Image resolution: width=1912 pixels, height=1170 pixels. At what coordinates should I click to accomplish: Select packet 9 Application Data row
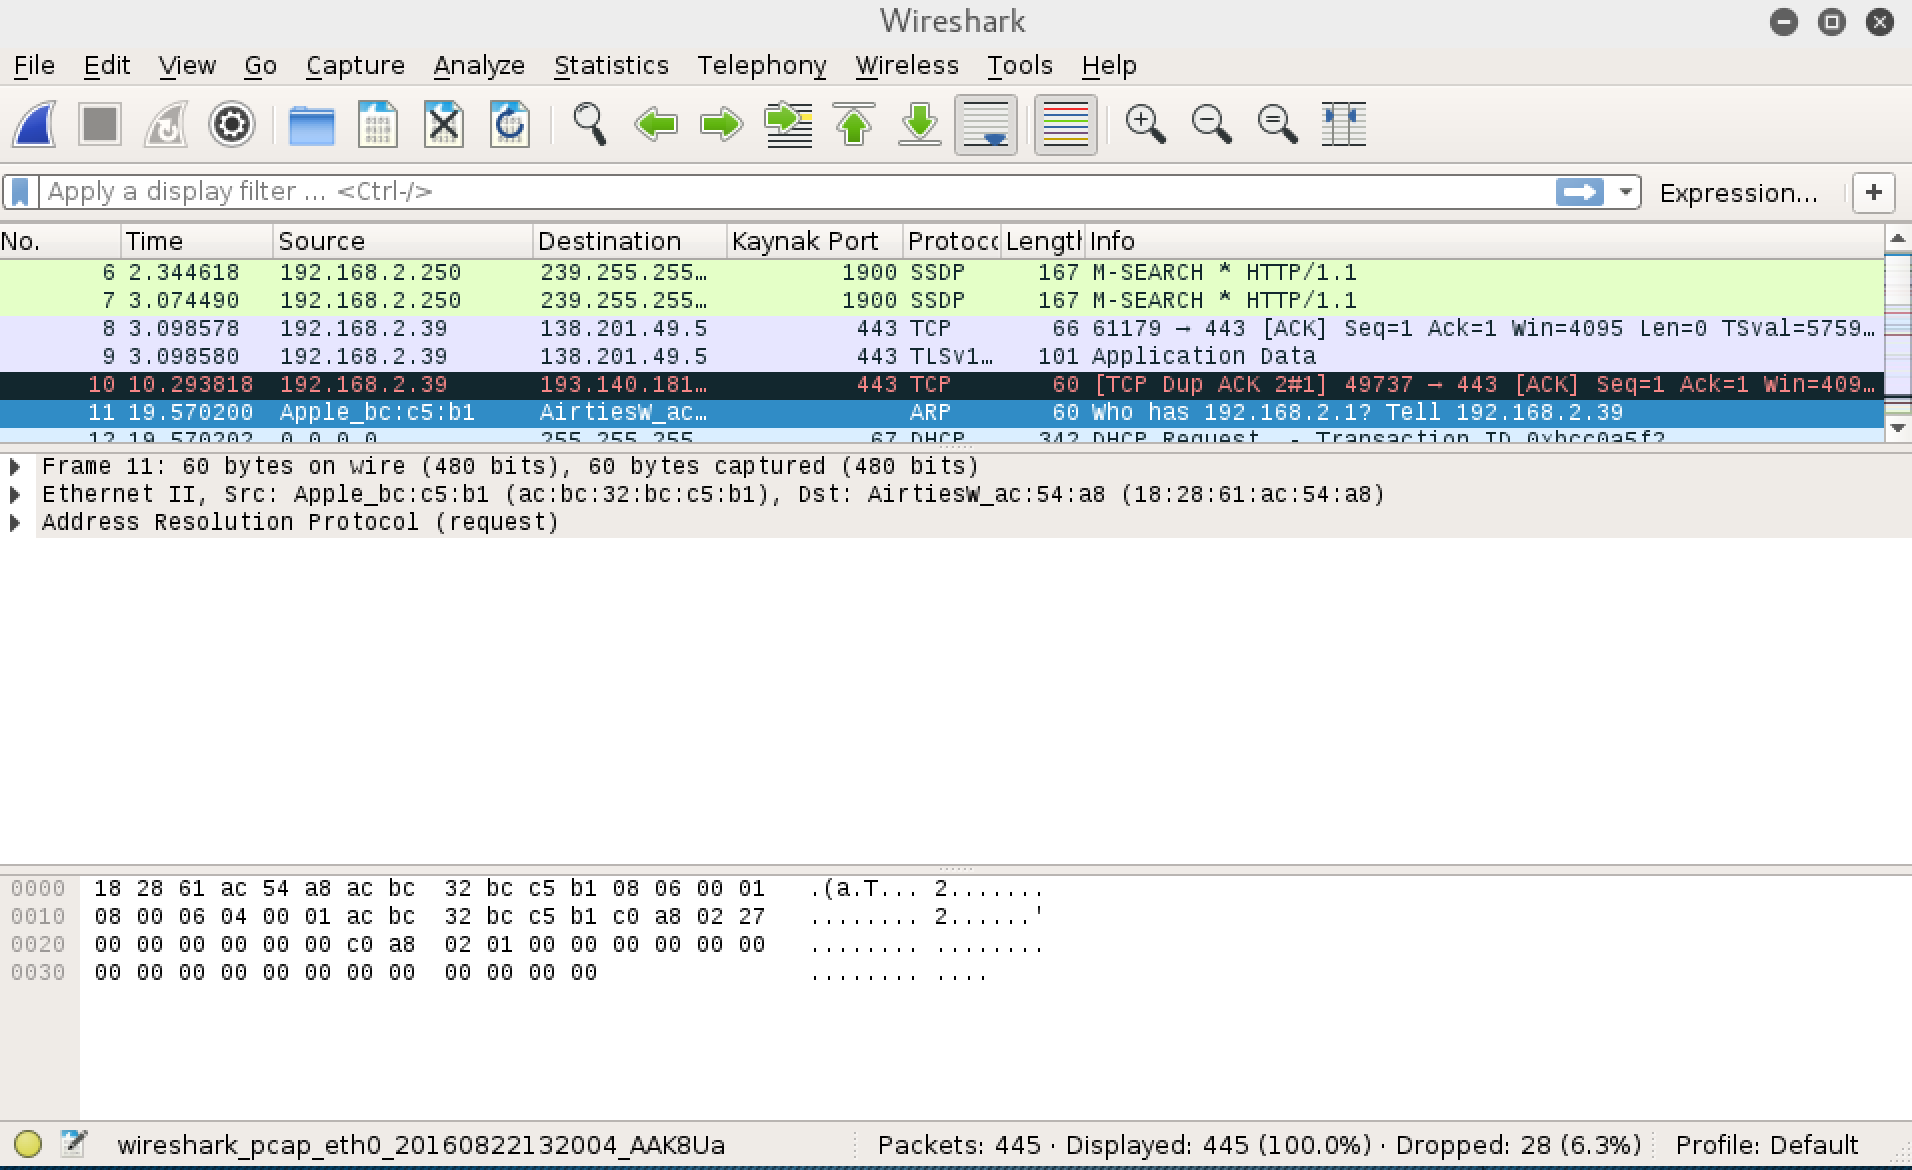coord(942,357)
